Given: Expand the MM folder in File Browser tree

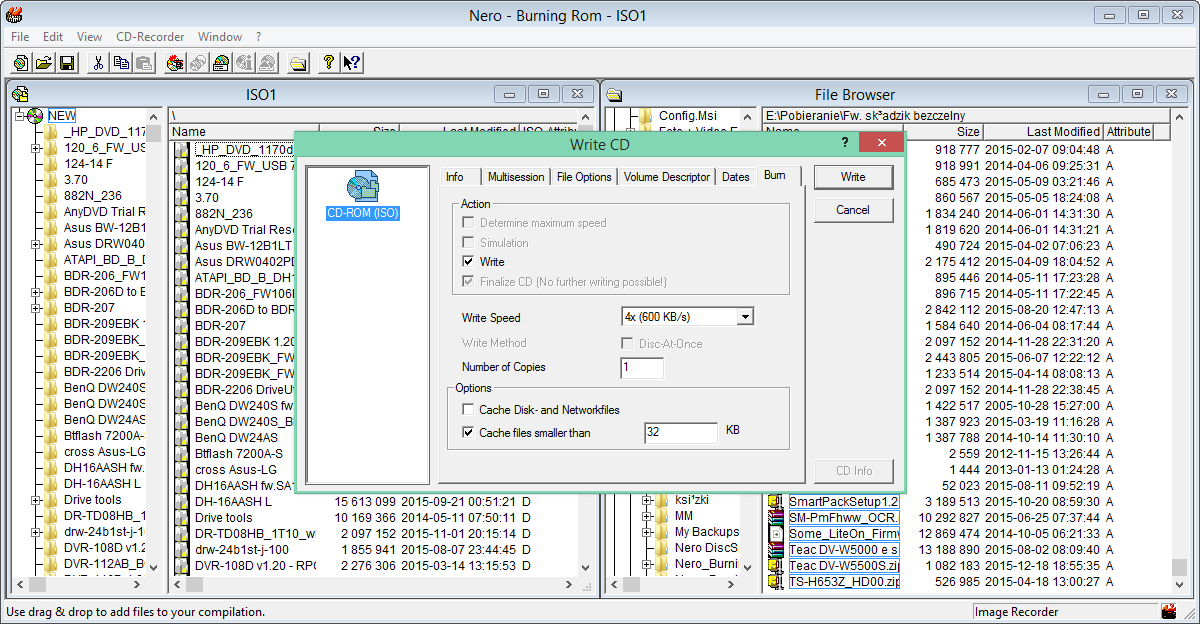Looking at the screenshot, I should click(x=647, y=516).
